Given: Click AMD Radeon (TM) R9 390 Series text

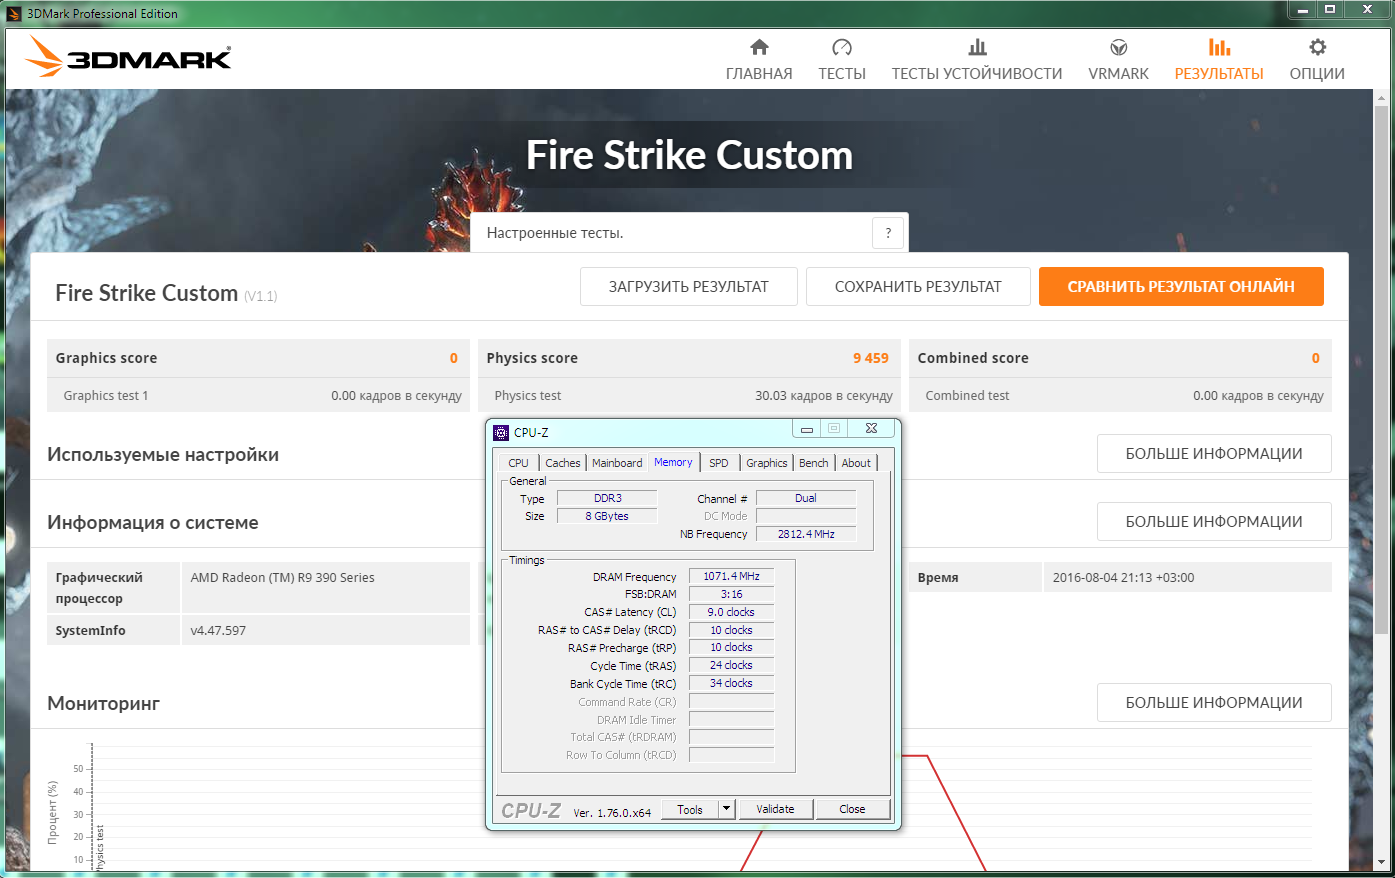Looking at the screenshot, I should (x=283, y=578).
